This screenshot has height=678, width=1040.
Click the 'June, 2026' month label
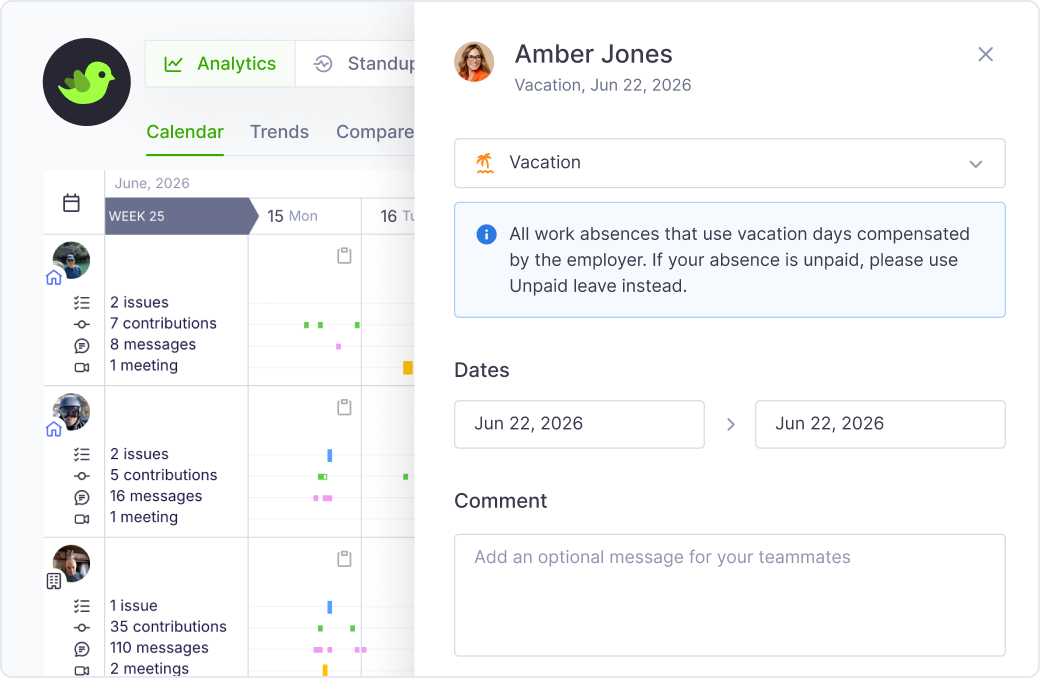pos(152,183)
